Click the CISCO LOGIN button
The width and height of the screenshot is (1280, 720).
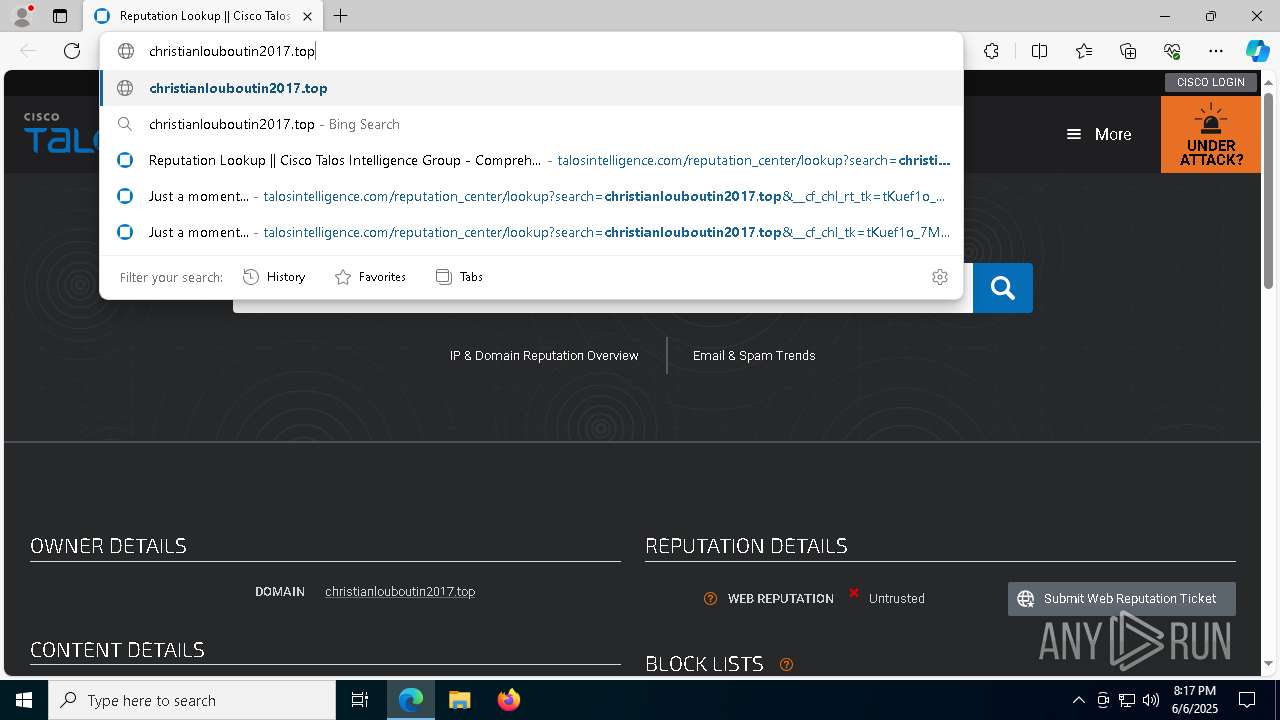1210,82
